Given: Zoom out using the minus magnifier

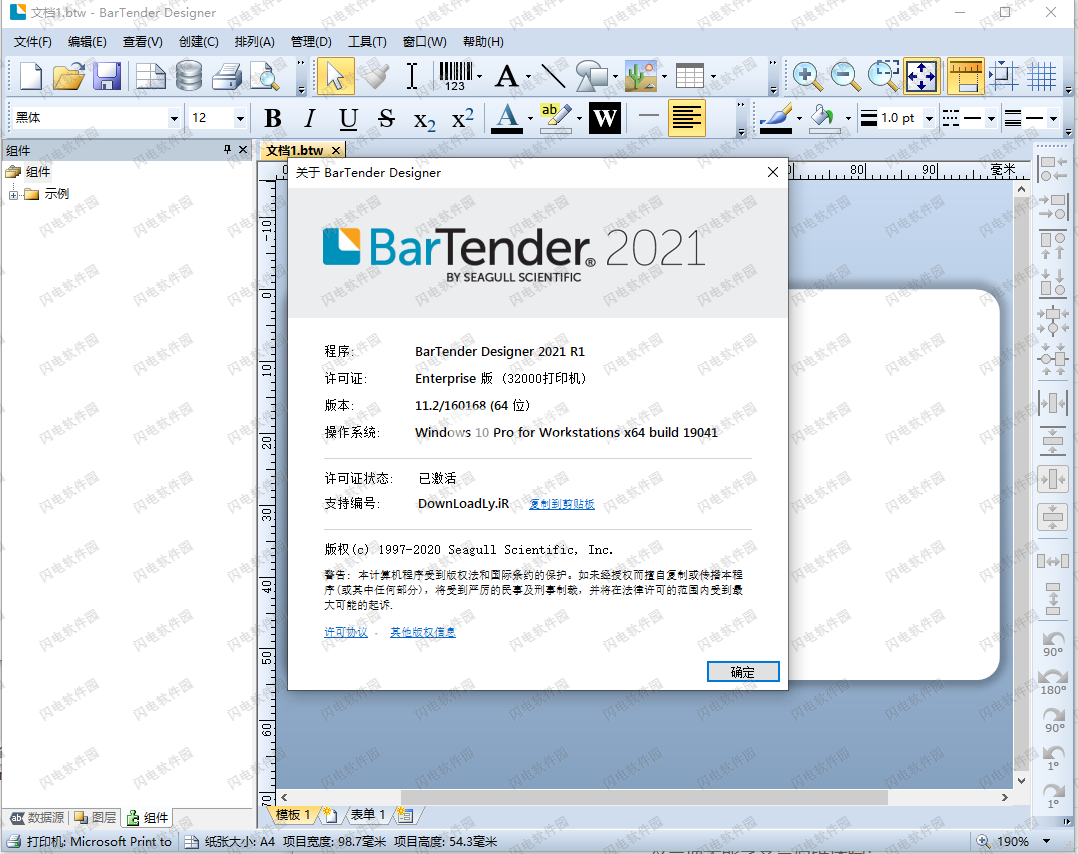Looking at the screenshot, I should (x=845, y=76).
